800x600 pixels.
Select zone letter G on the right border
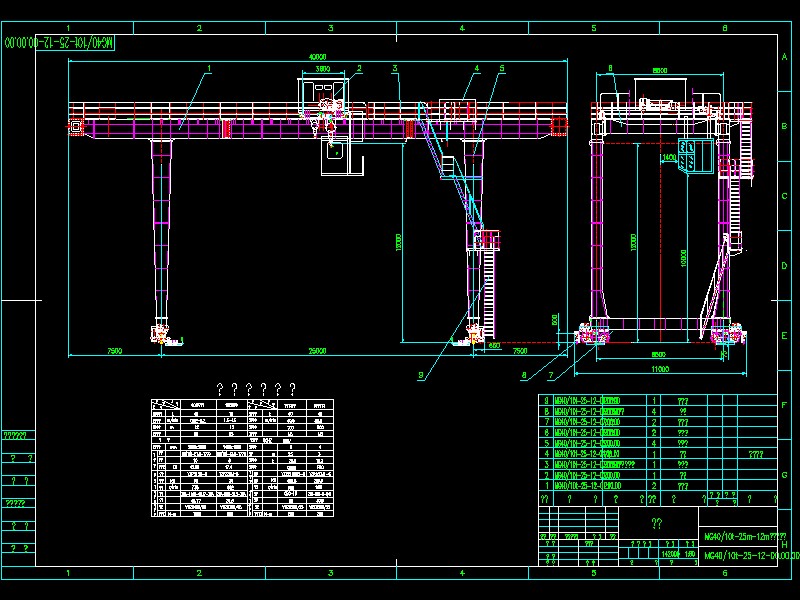click(x=784, y=474)
